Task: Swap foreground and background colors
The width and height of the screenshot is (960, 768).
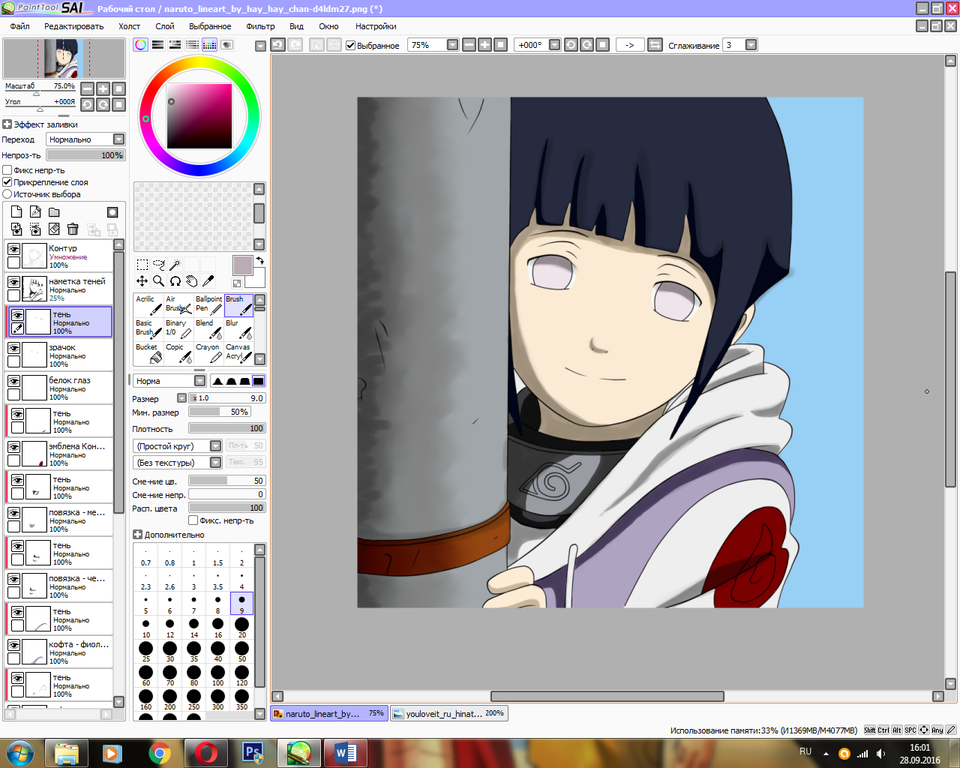Action: pos(260,261)
